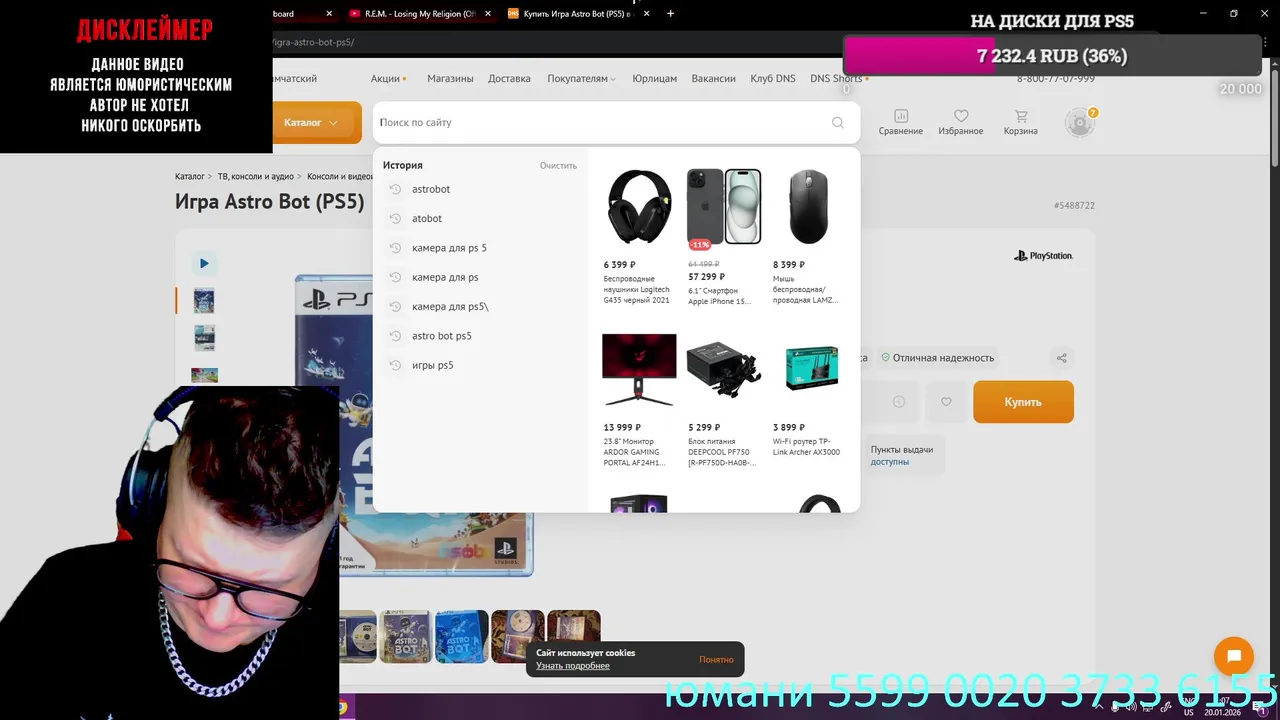The image size is (1280, 720).
Task: Open the Узнать подробнее cookies link
Action: pos(573,666)
